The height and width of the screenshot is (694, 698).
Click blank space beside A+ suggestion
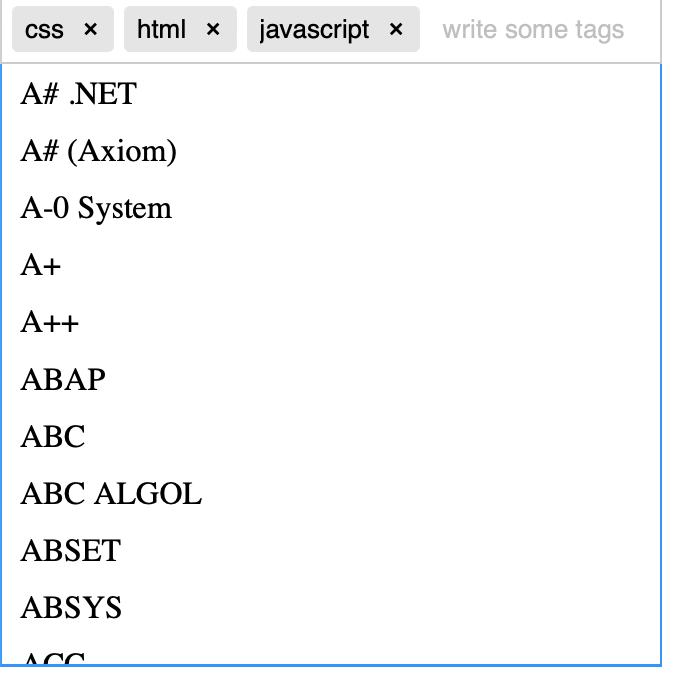tap(361, 265)
